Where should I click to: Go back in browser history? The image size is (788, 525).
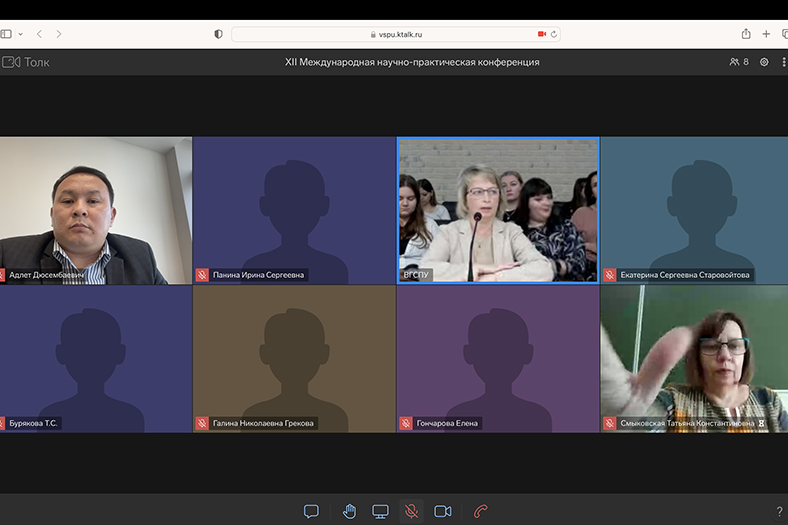point(39,34)
